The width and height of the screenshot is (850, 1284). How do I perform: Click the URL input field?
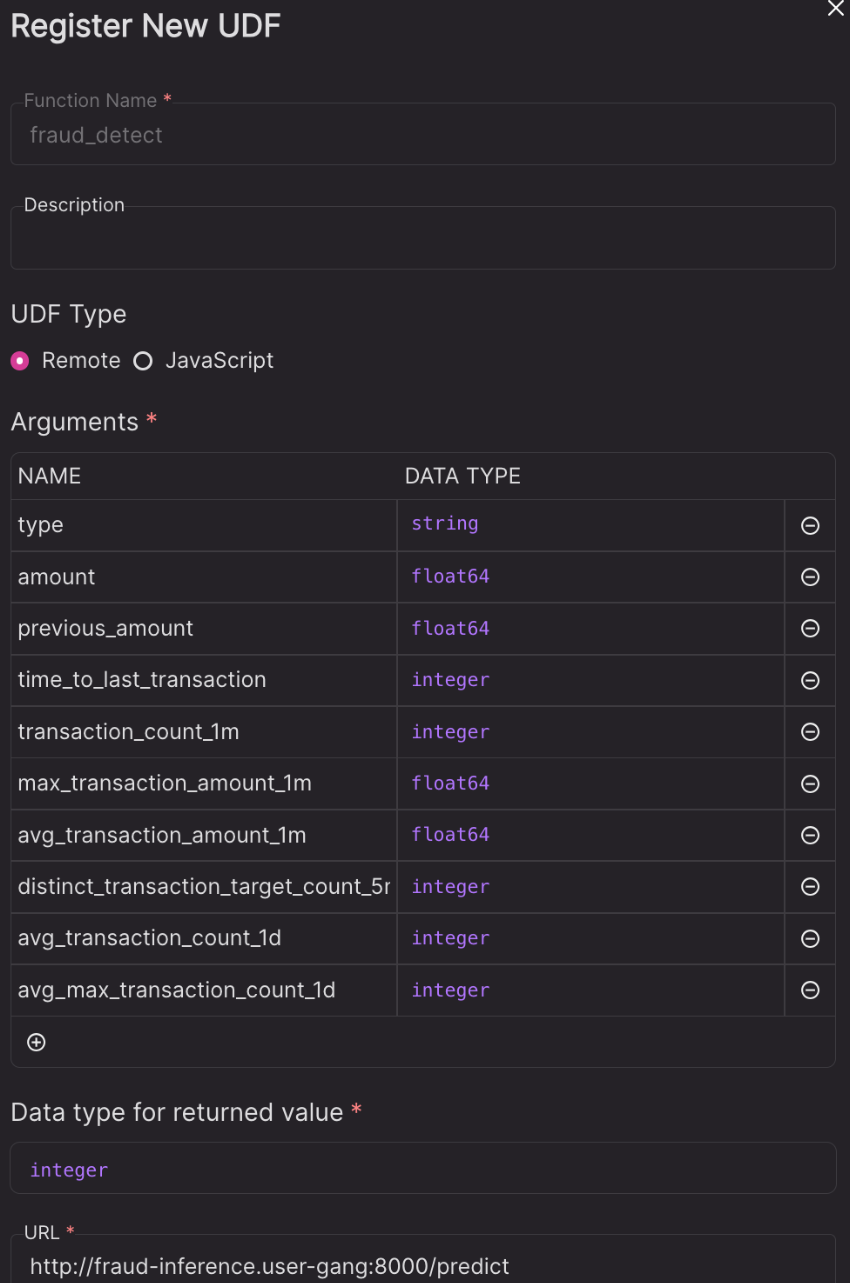coord(422,1266)
